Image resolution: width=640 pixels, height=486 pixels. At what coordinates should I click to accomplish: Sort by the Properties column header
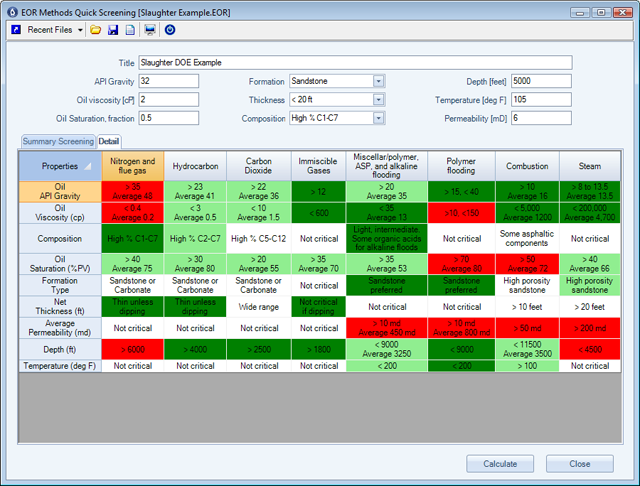point(60,166)
